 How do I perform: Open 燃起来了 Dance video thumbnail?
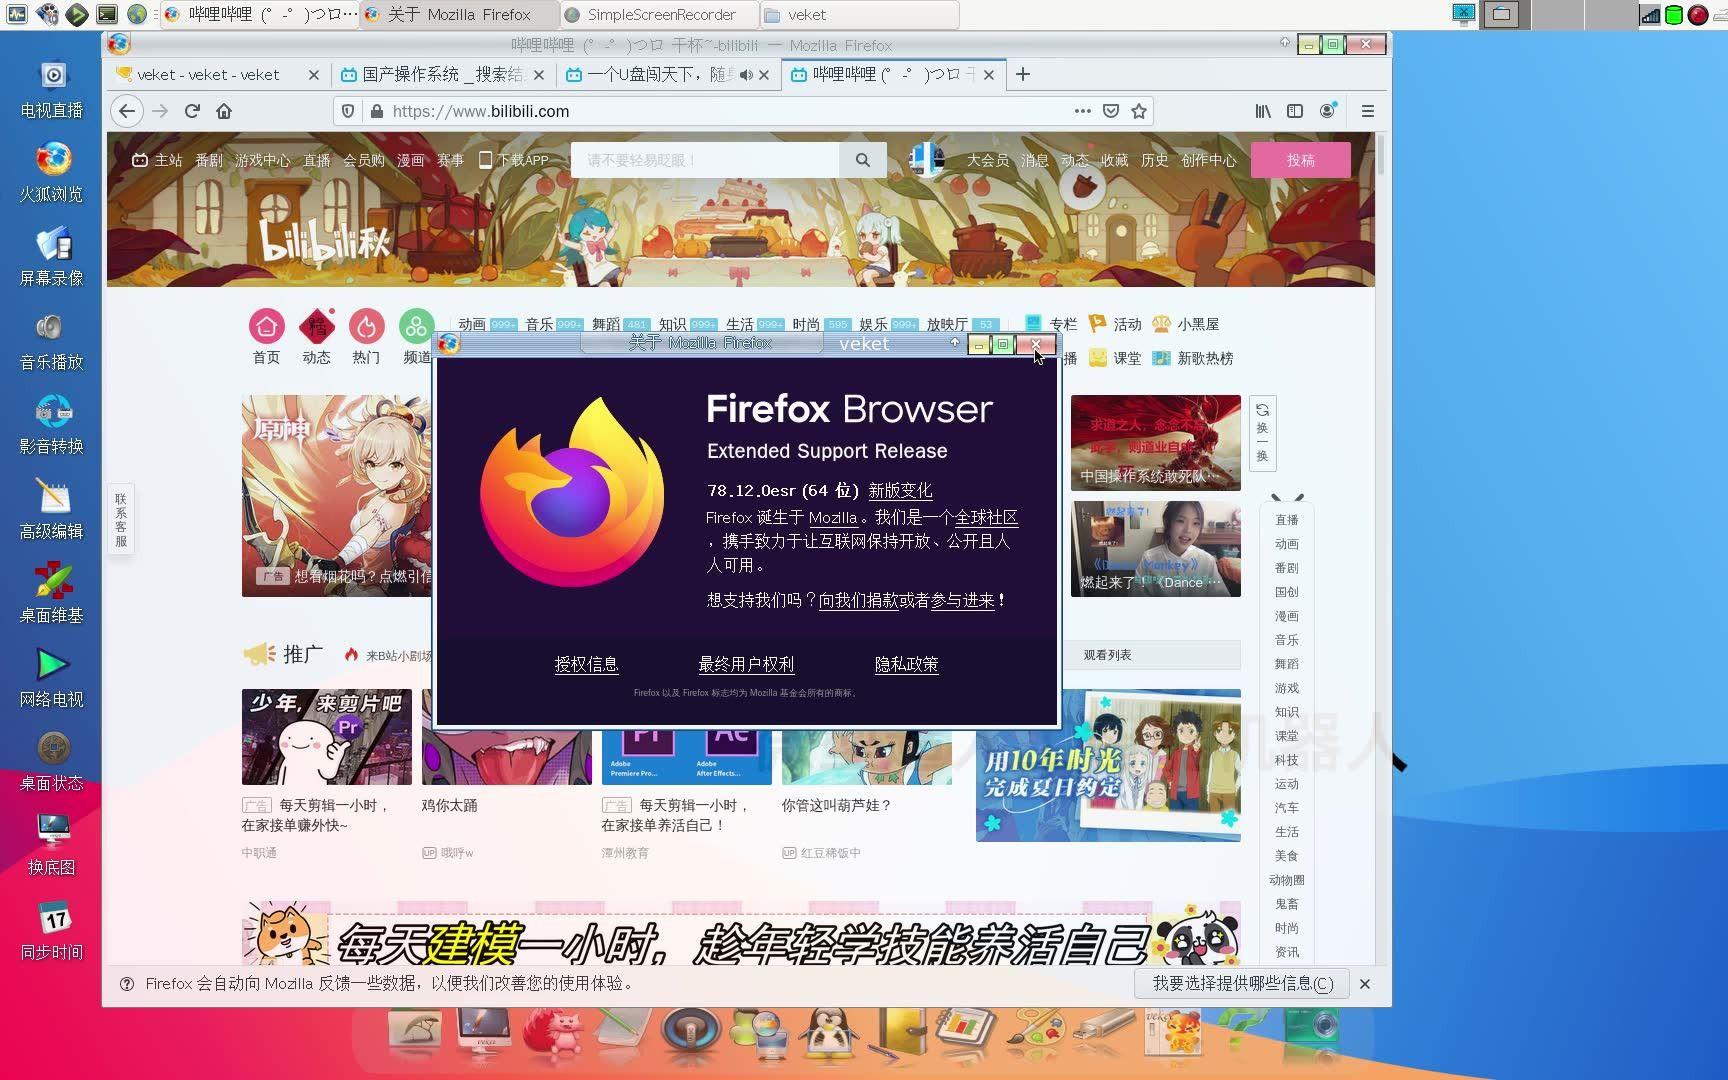pyautogui.click(x=1155, y=549)
